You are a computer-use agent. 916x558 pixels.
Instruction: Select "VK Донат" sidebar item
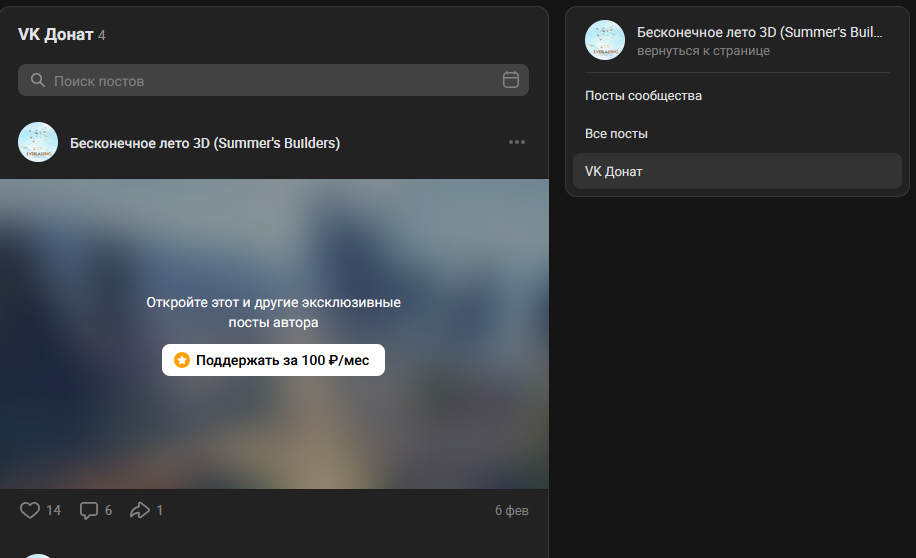tap(737, 171)
